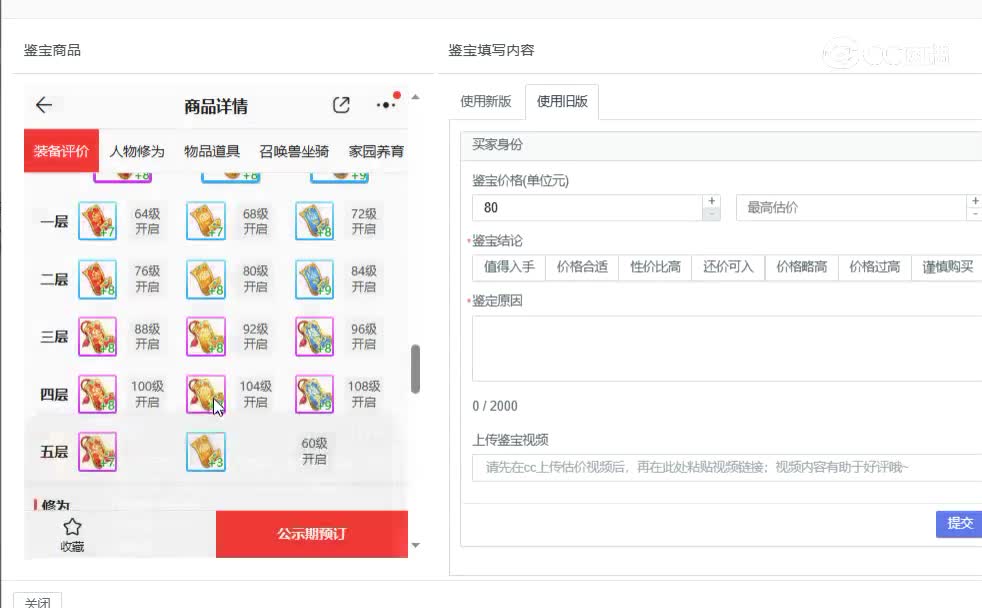Click the 四层 100级 item icon
Screen dimensions: 982x608
98,394
